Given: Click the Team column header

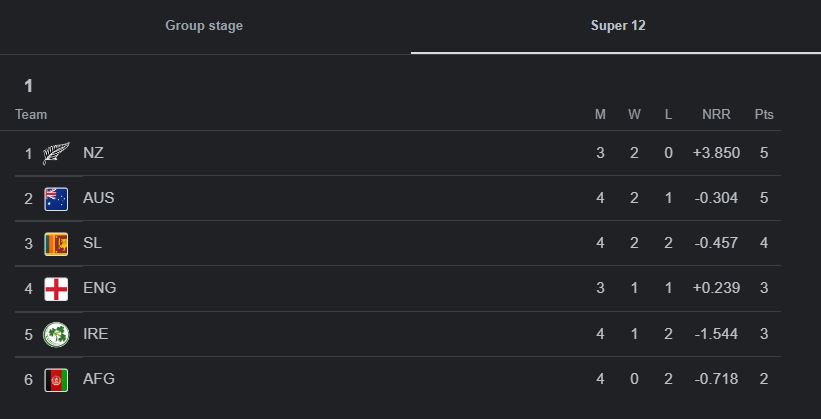Looking at the screenshot, I should (x=31, y=114).
